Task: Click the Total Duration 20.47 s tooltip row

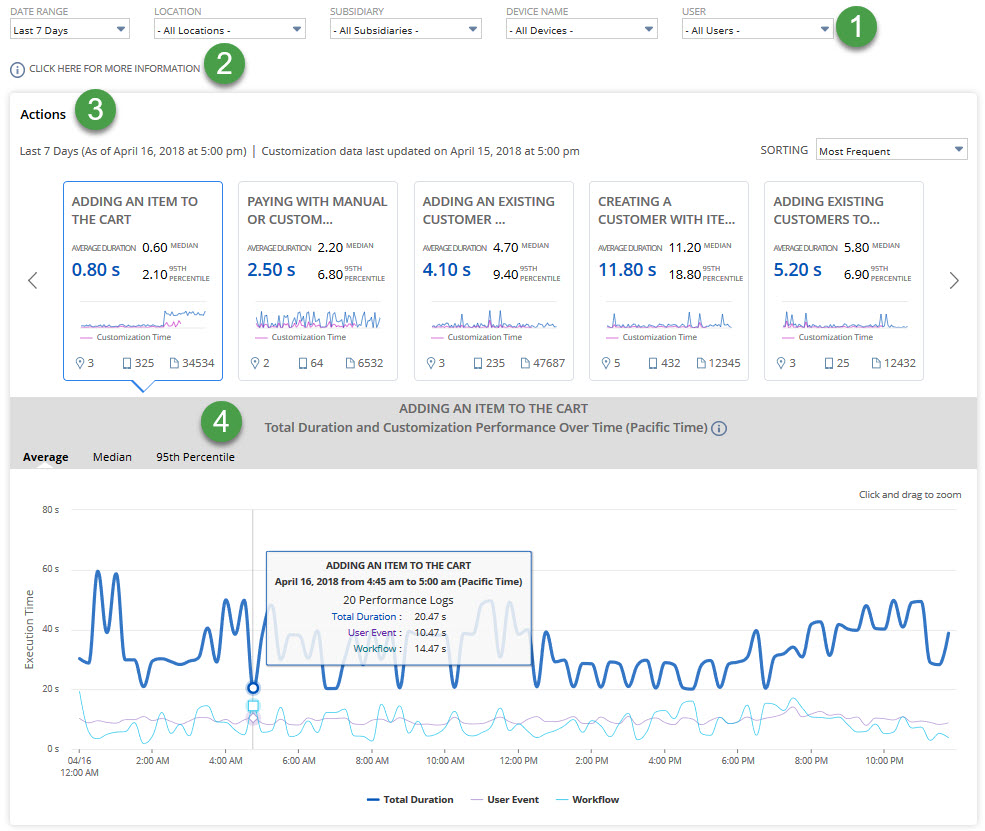Action: [389, 617]
